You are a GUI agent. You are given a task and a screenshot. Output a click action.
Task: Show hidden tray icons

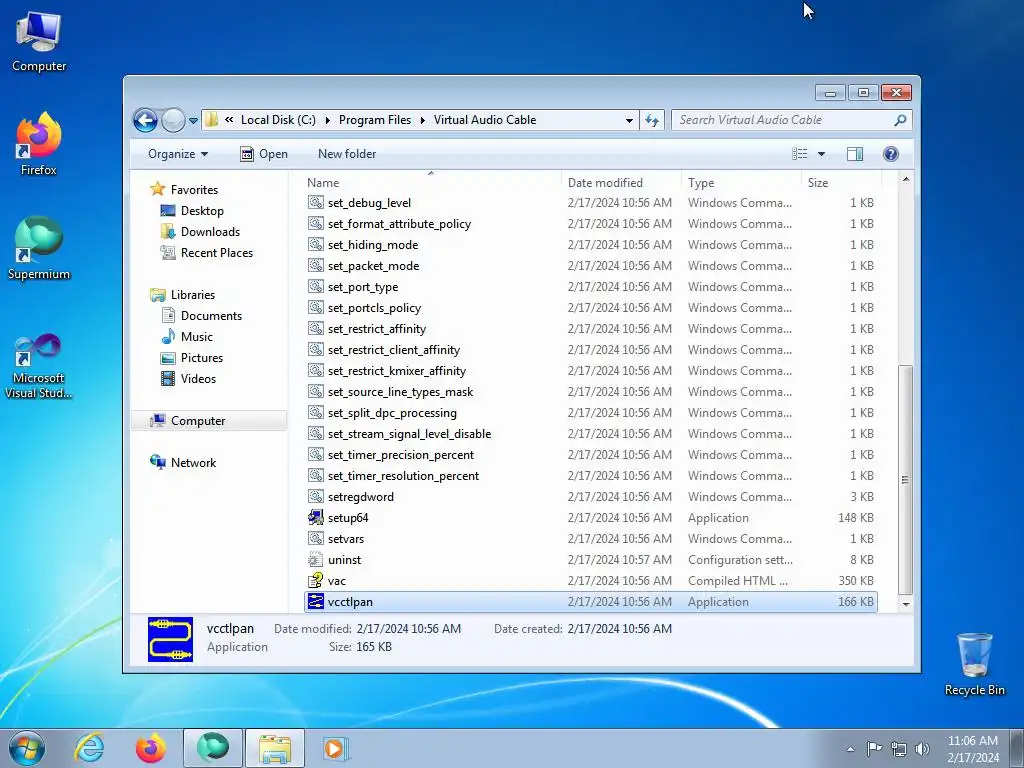click(x=850, y=749)
